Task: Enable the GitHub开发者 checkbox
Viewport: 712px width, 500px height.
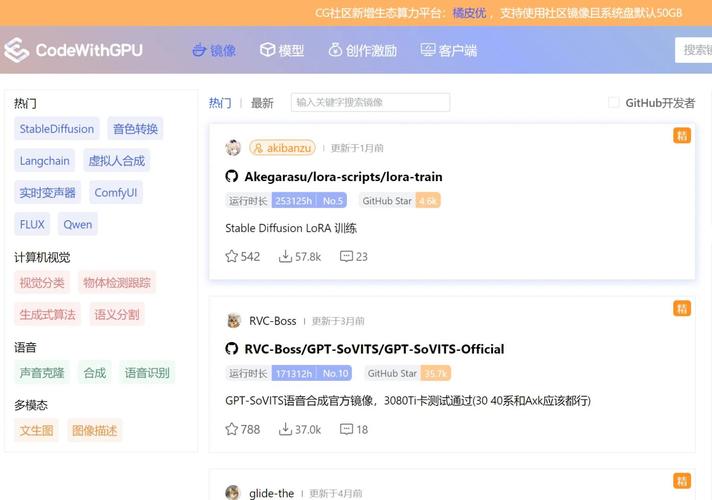Action: point(613,103)
